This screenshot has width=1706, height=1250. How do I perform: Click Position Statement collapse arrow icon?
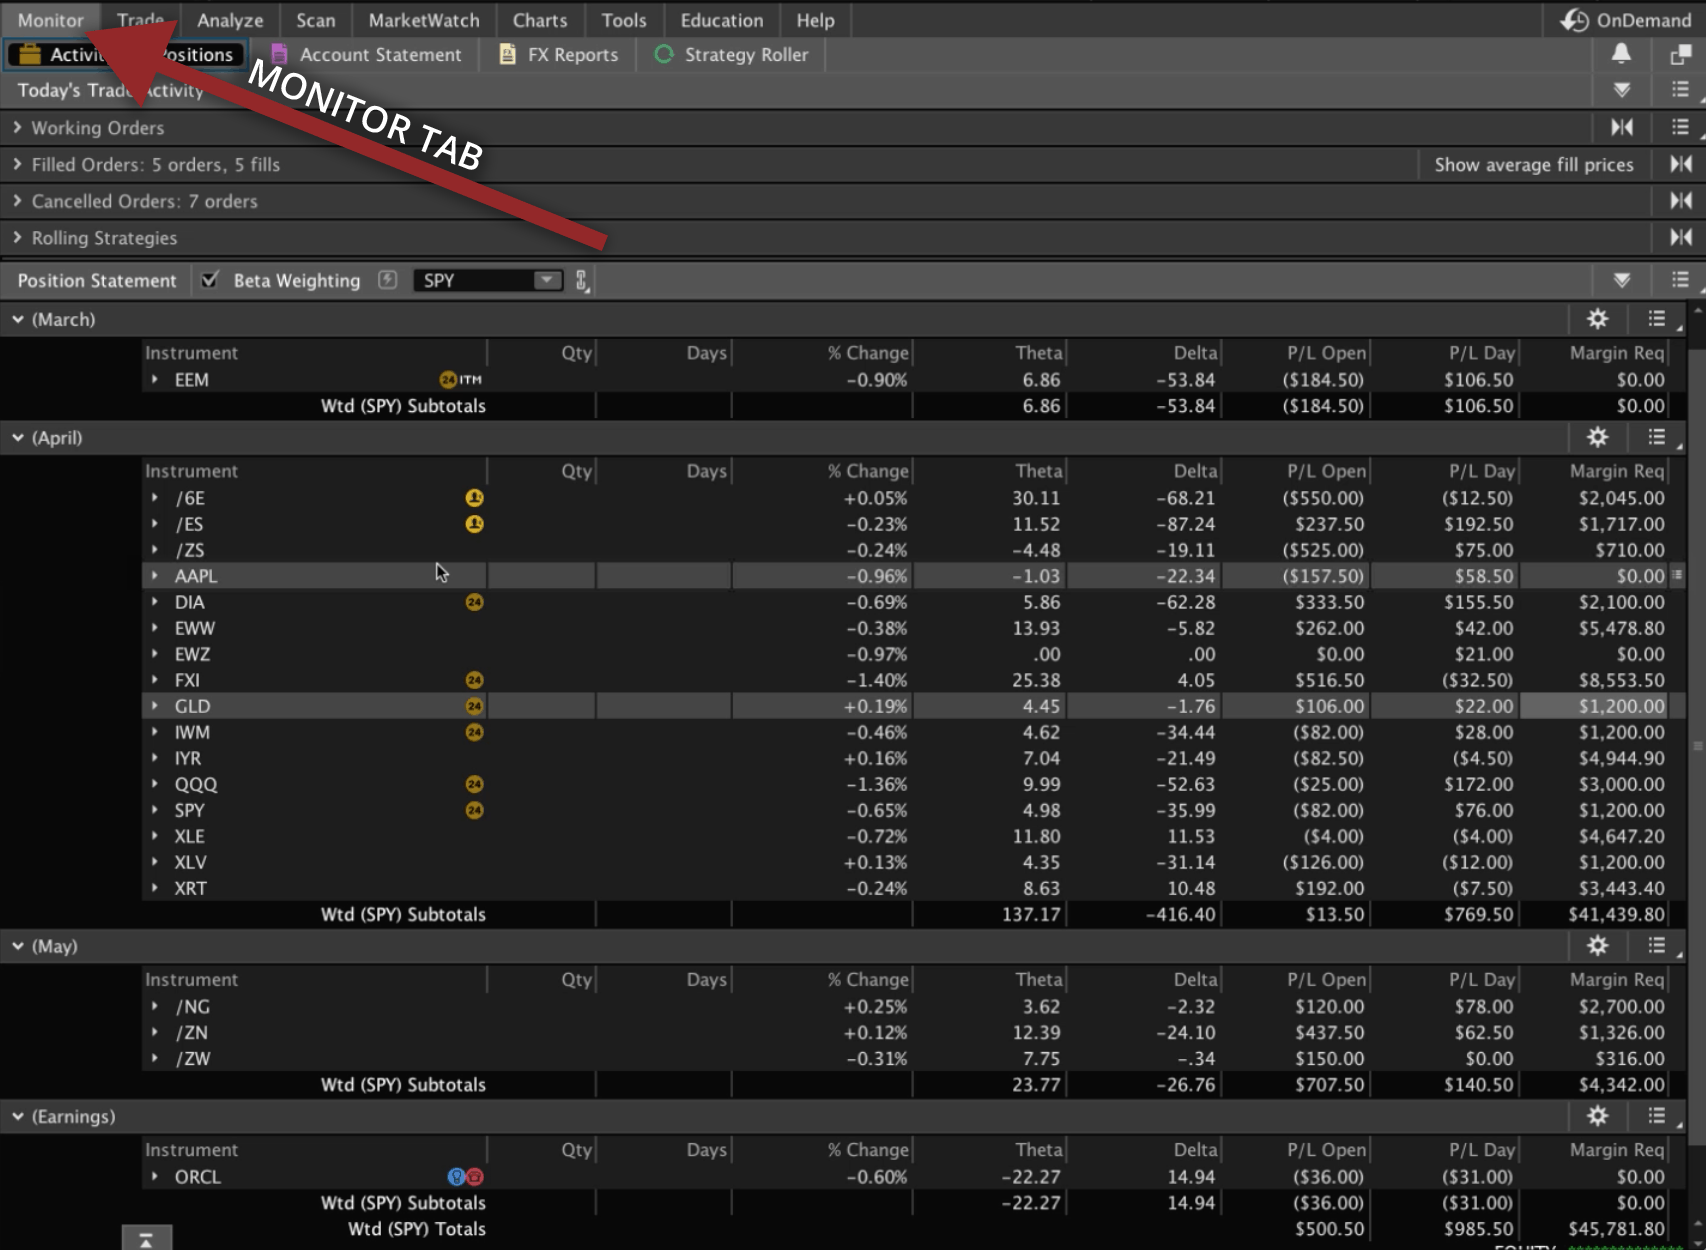[x=1622, y=280]
